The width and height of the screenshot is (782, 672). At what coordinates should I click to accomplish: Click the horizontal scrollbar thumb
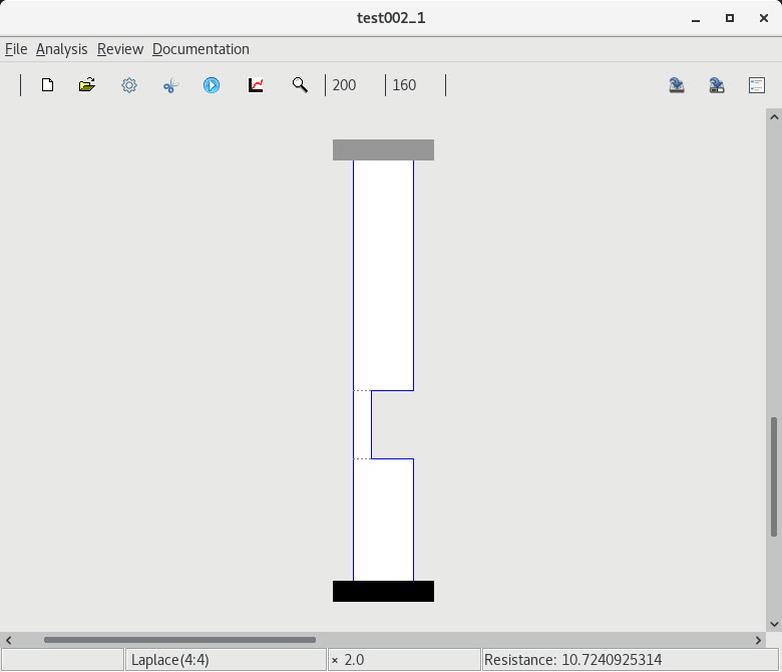(180, 640)
